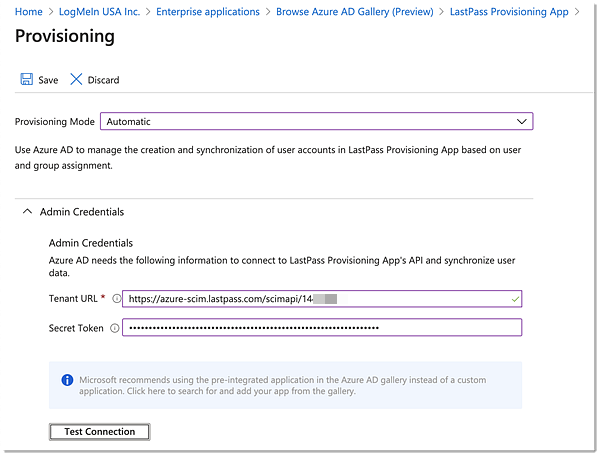This screenshot has width=600, height=456.
Task: Click the Tenant URL info icon
Action: point(116,299)
